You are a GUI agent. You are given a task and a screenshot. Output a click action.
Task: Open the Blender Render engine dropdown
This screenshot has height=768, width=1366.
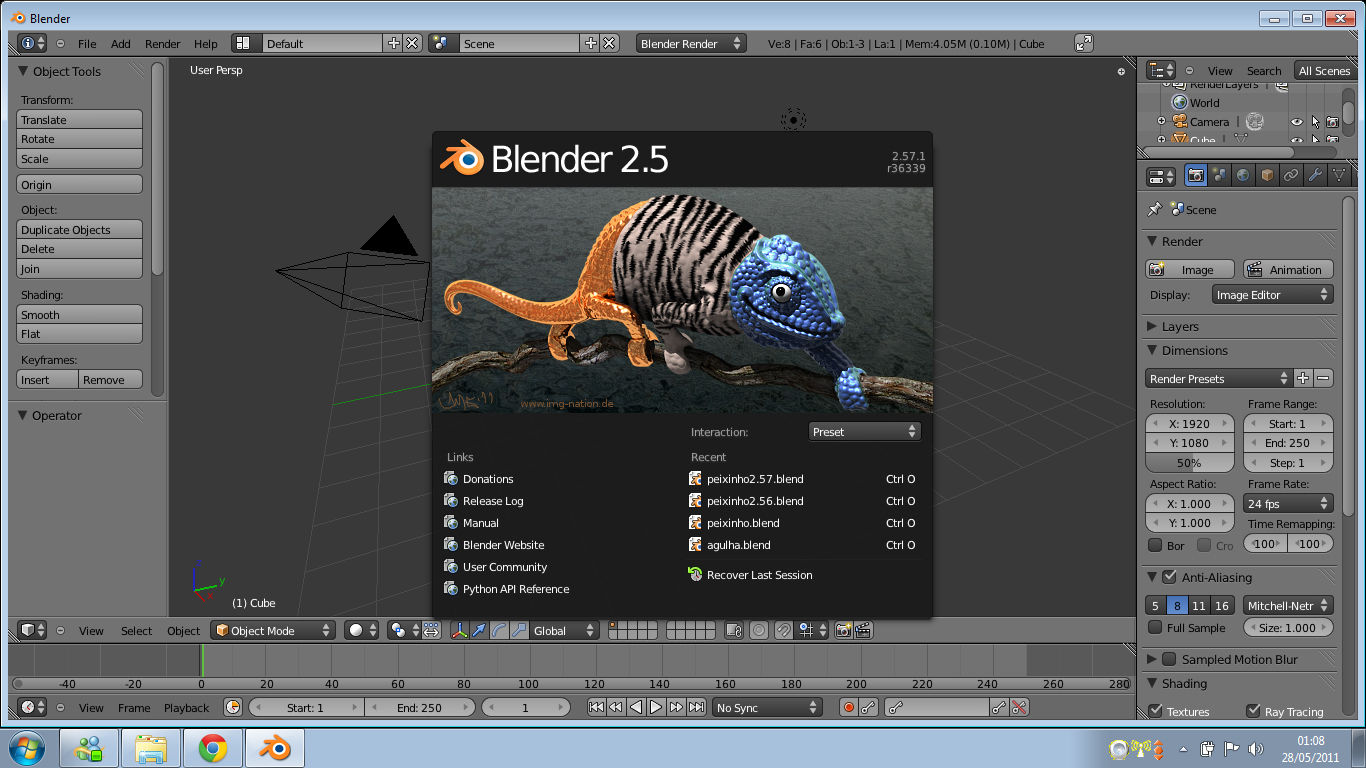coord(691,44)
